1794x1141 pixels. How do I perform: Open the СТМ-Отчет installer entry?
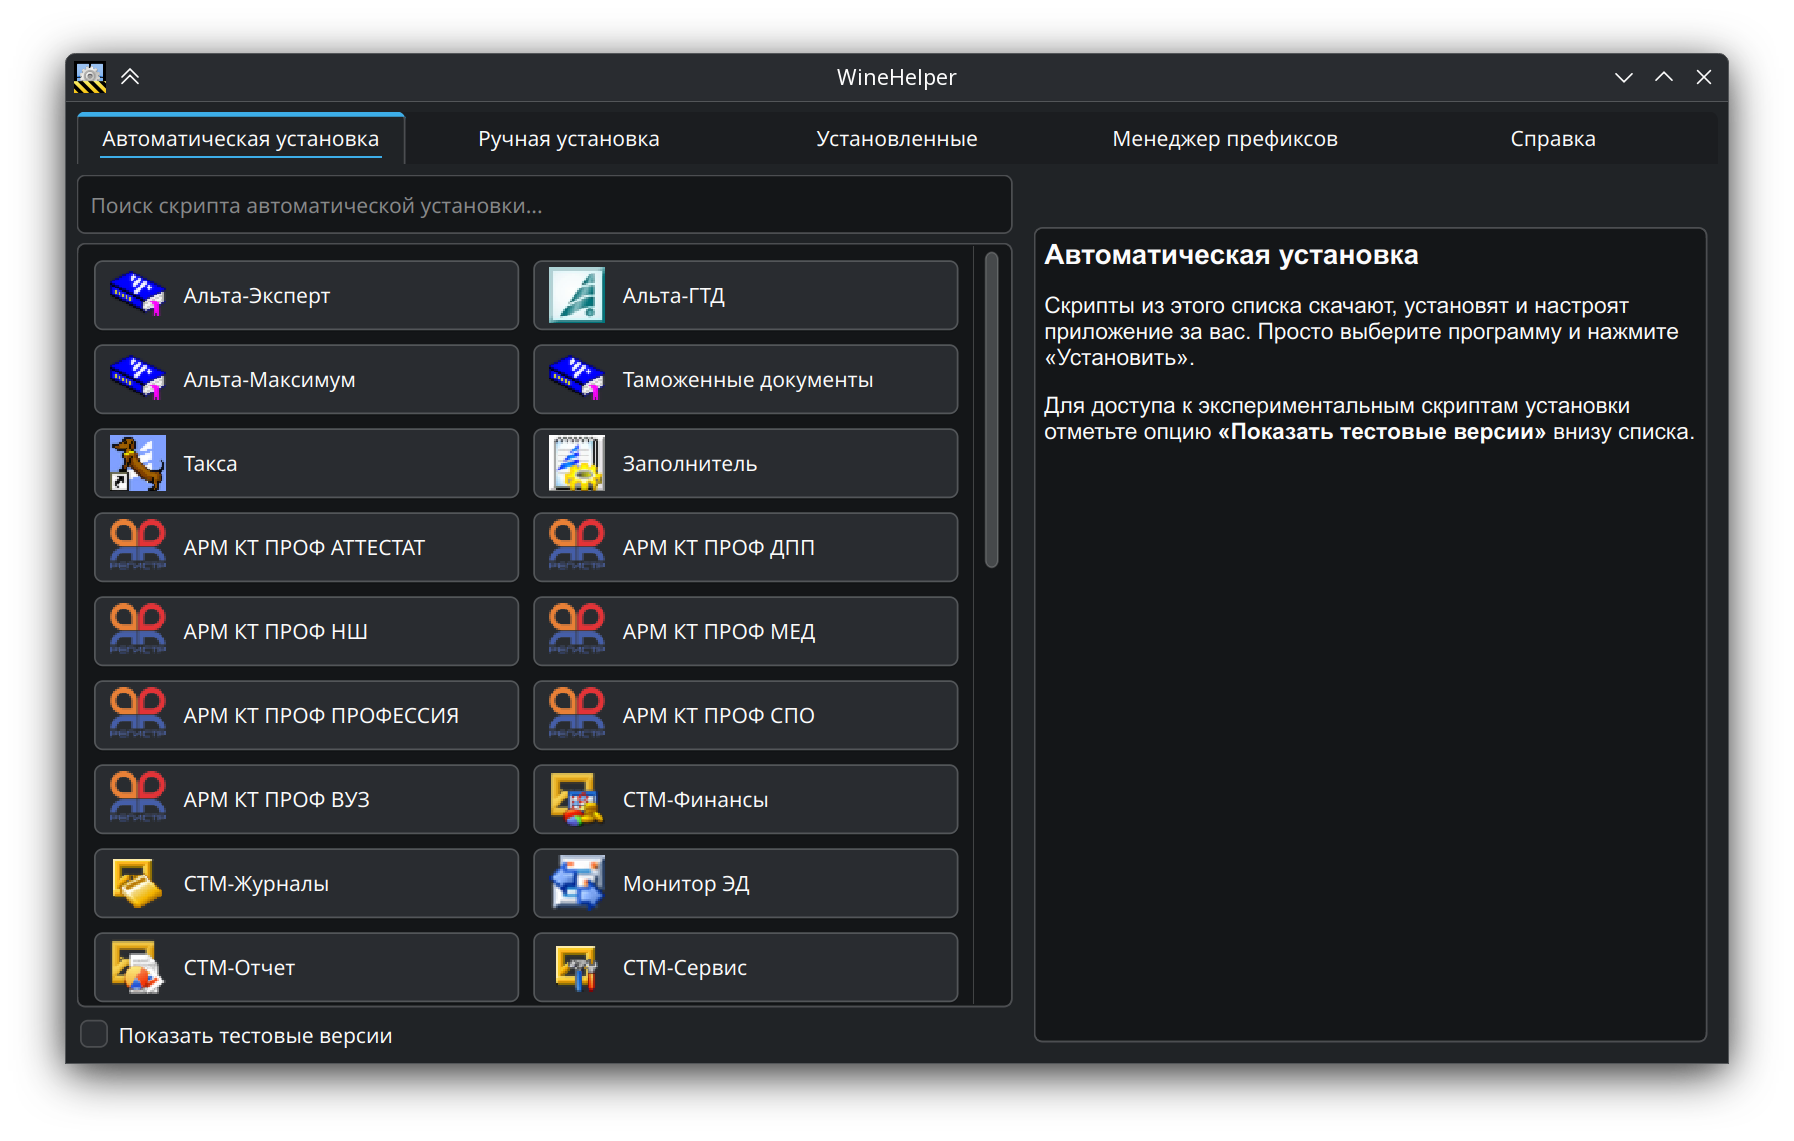coord(305,967)
